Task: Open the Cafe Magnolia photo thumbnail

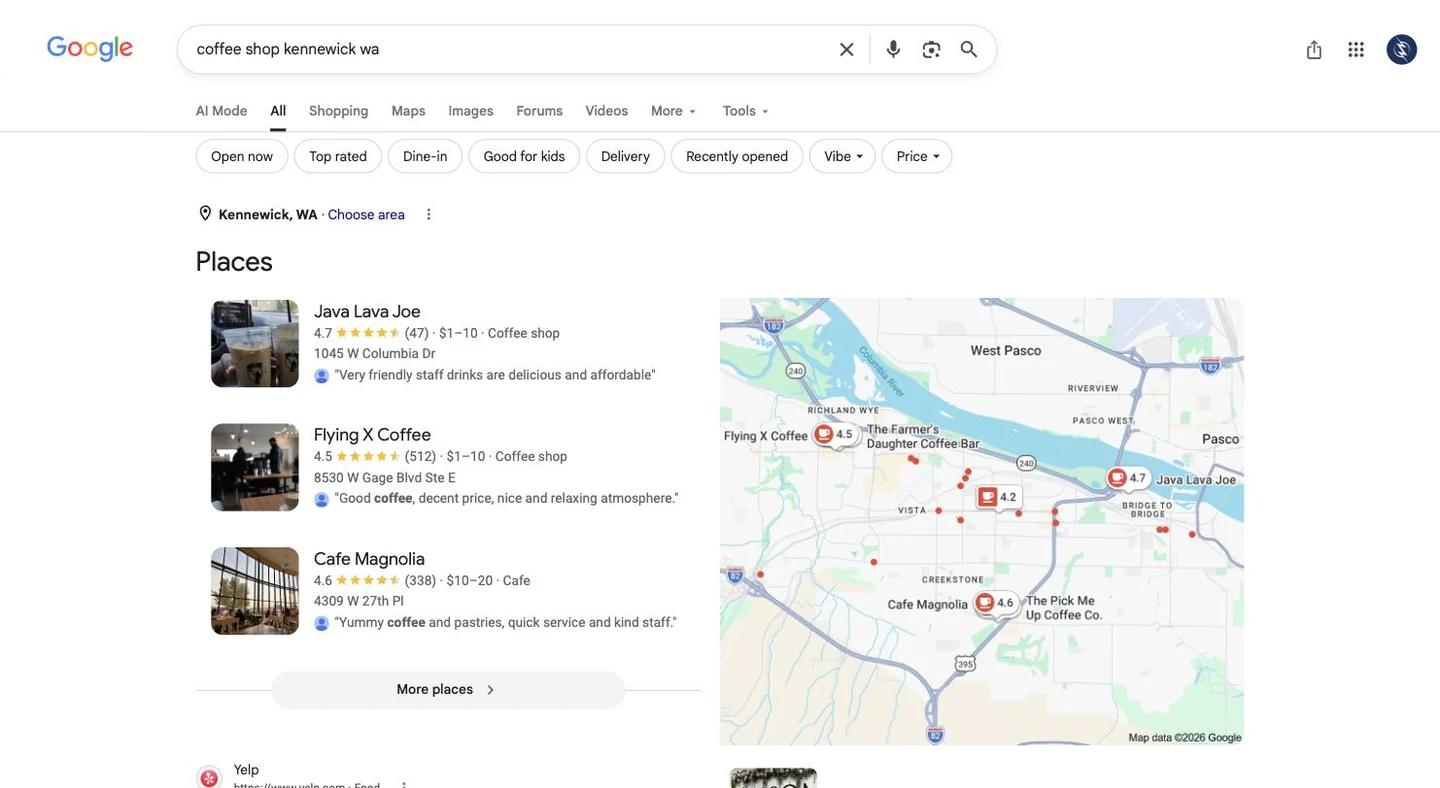Action: click(x=255, y=591)
